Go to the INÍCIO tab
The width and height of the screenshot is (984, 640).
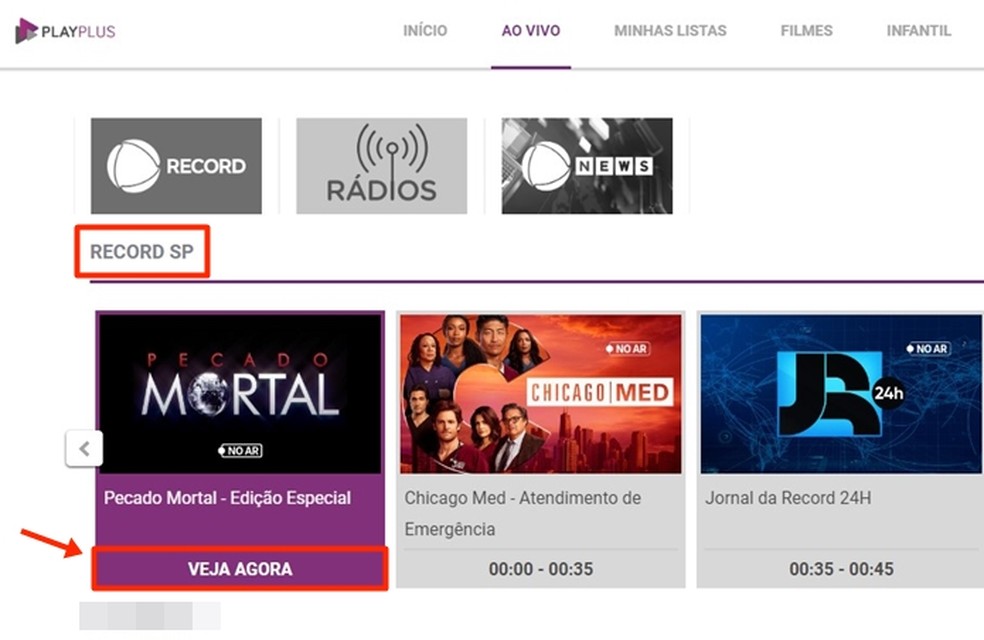(425, 31)
